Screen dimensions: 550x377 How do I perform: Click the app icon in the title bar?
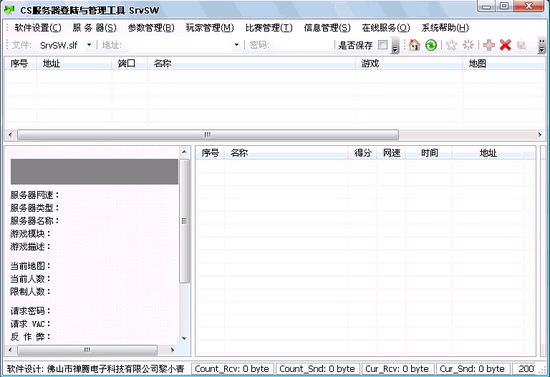click(x=9, y=10)
